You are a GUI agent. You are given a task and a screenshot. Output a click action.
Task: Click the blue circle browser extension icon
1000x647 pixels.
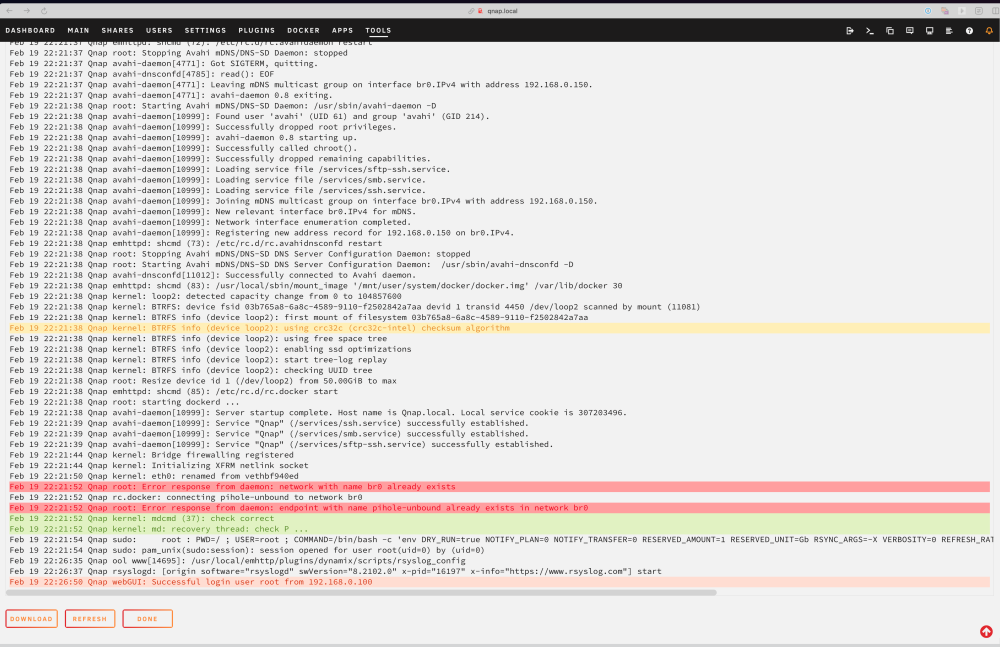point(928,11)
